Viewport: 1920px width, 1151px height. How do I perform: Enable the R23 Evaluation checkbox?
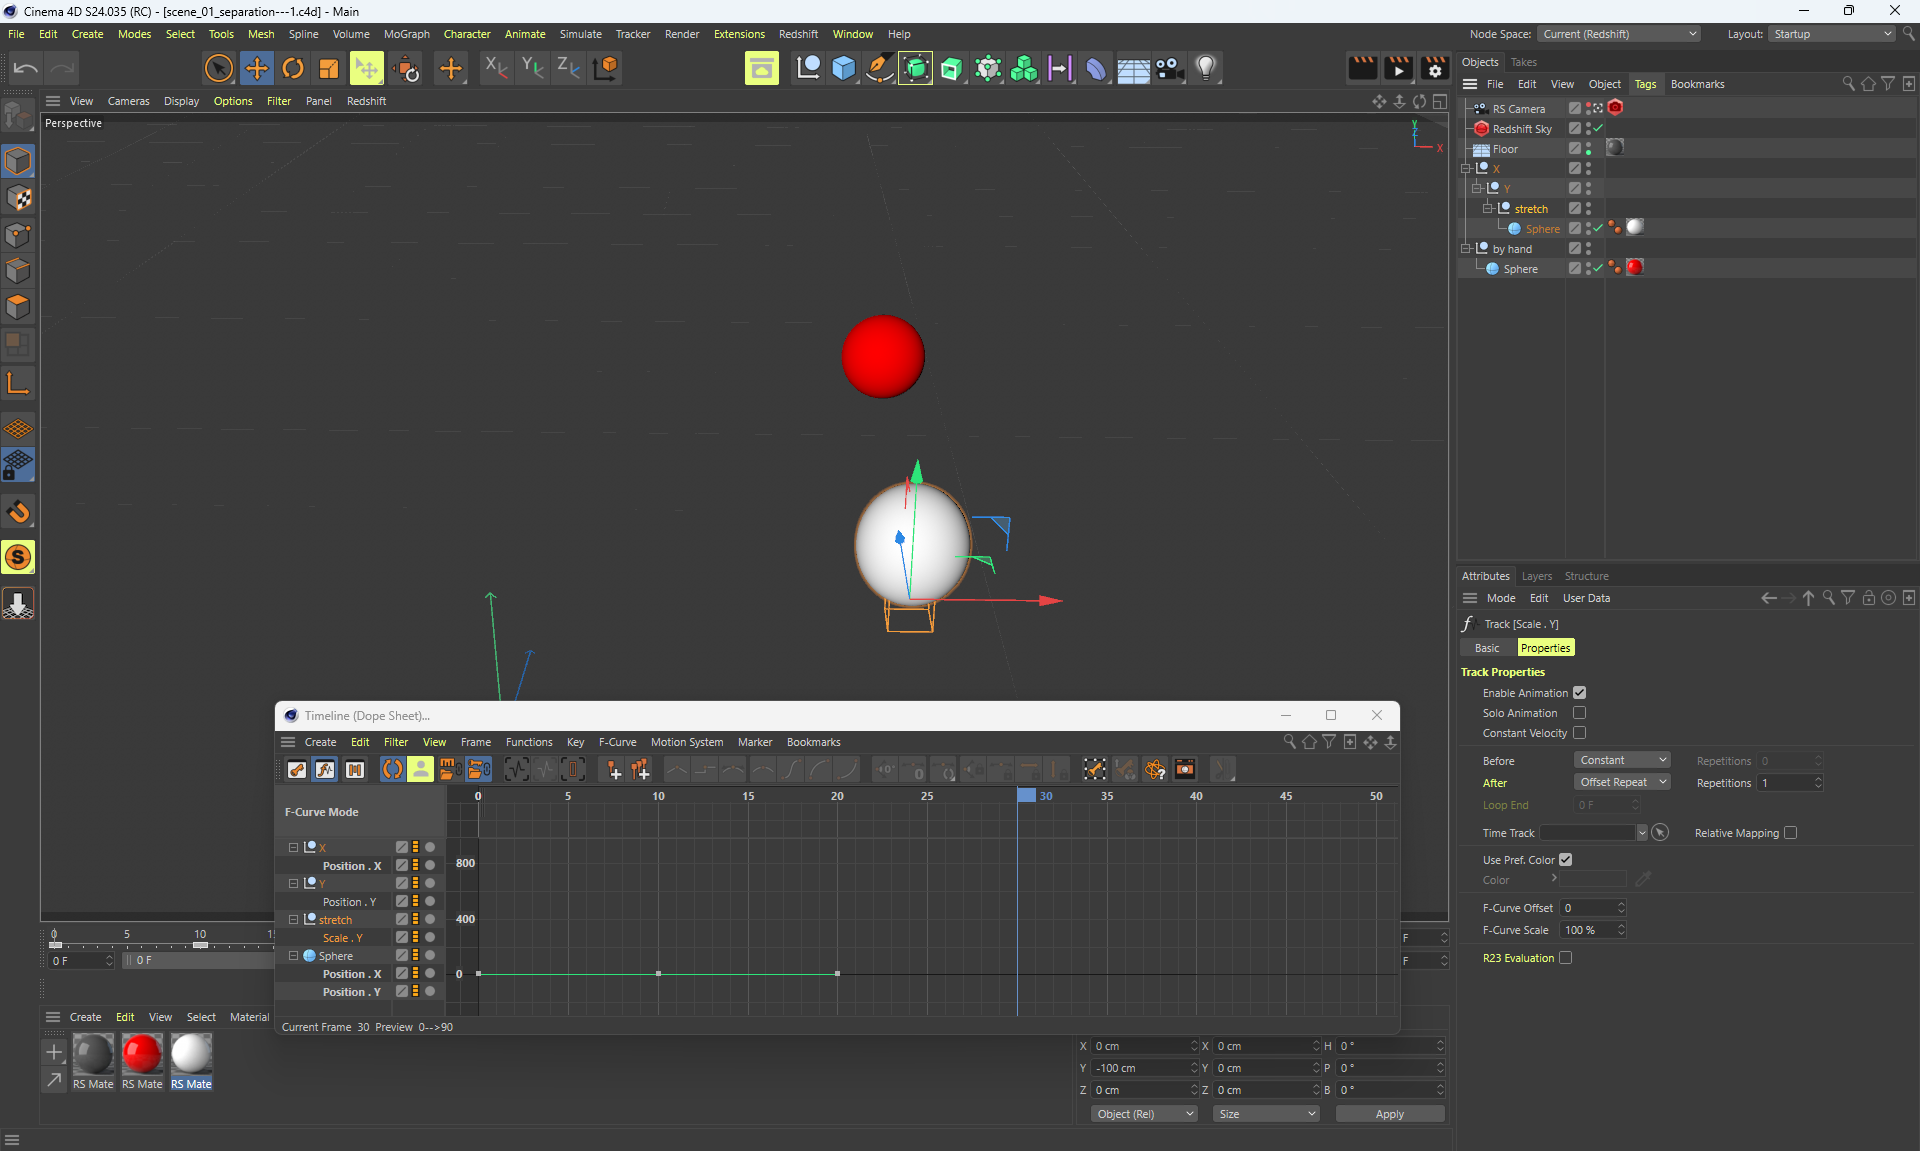[x=1565, y=958]
